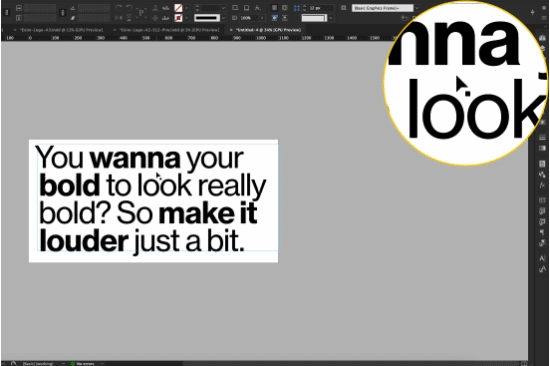The width and height of the screenshot is (550, 366).
Task: Expand the No errors preflight menu arrow
Action: (x=102, y=364)
